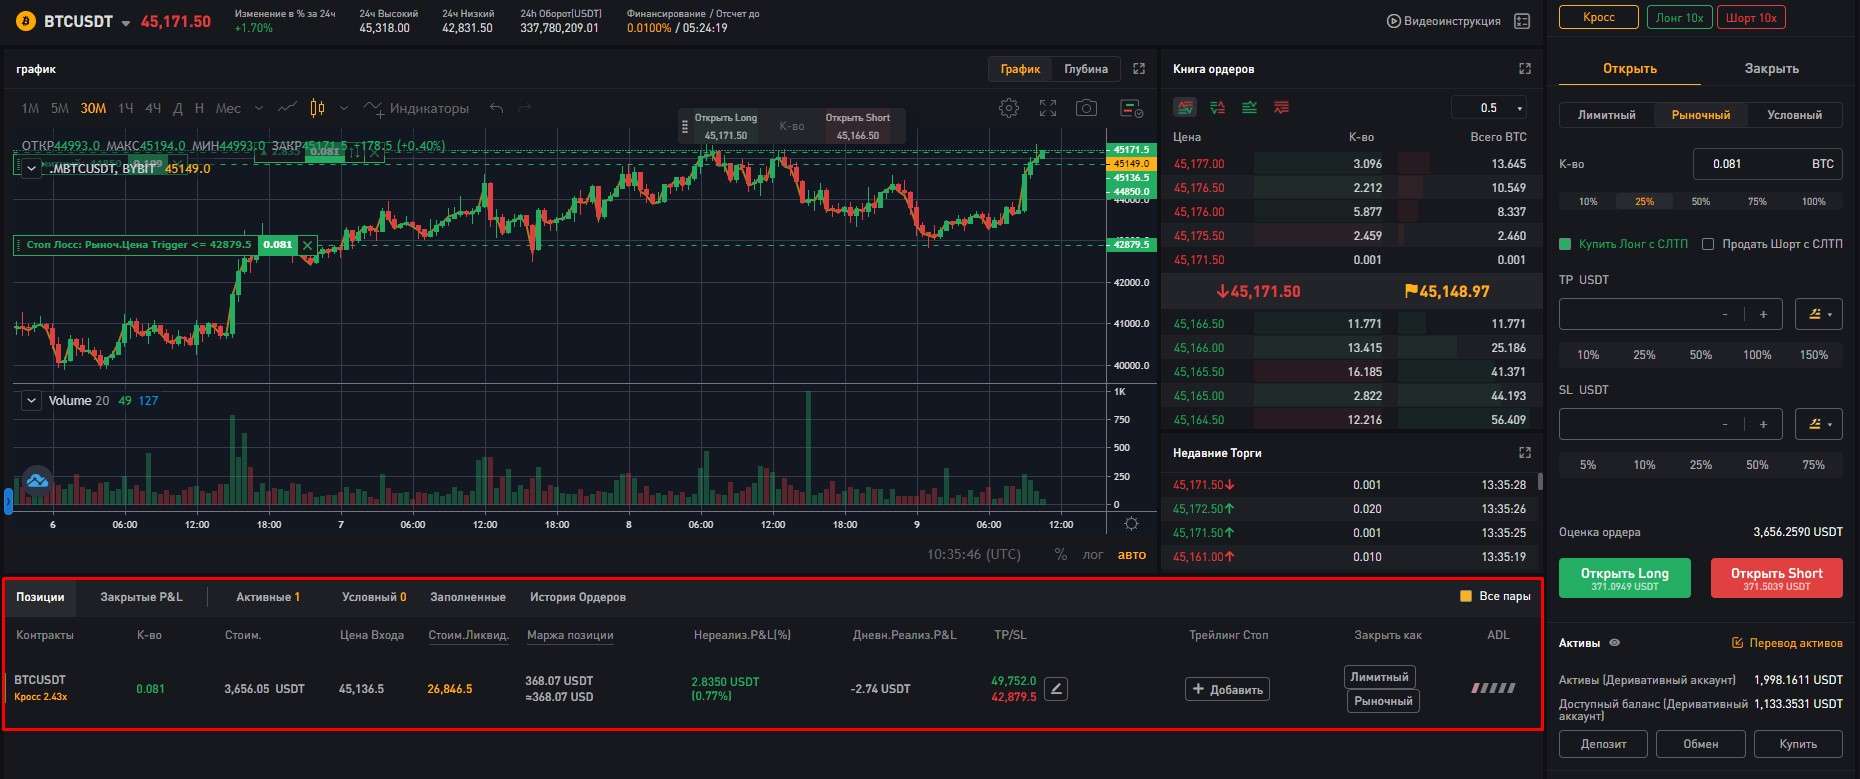This screenshot has width=1860, height=779.
Task: Click the chart order display settings icon
Action: click(1131, 108)
